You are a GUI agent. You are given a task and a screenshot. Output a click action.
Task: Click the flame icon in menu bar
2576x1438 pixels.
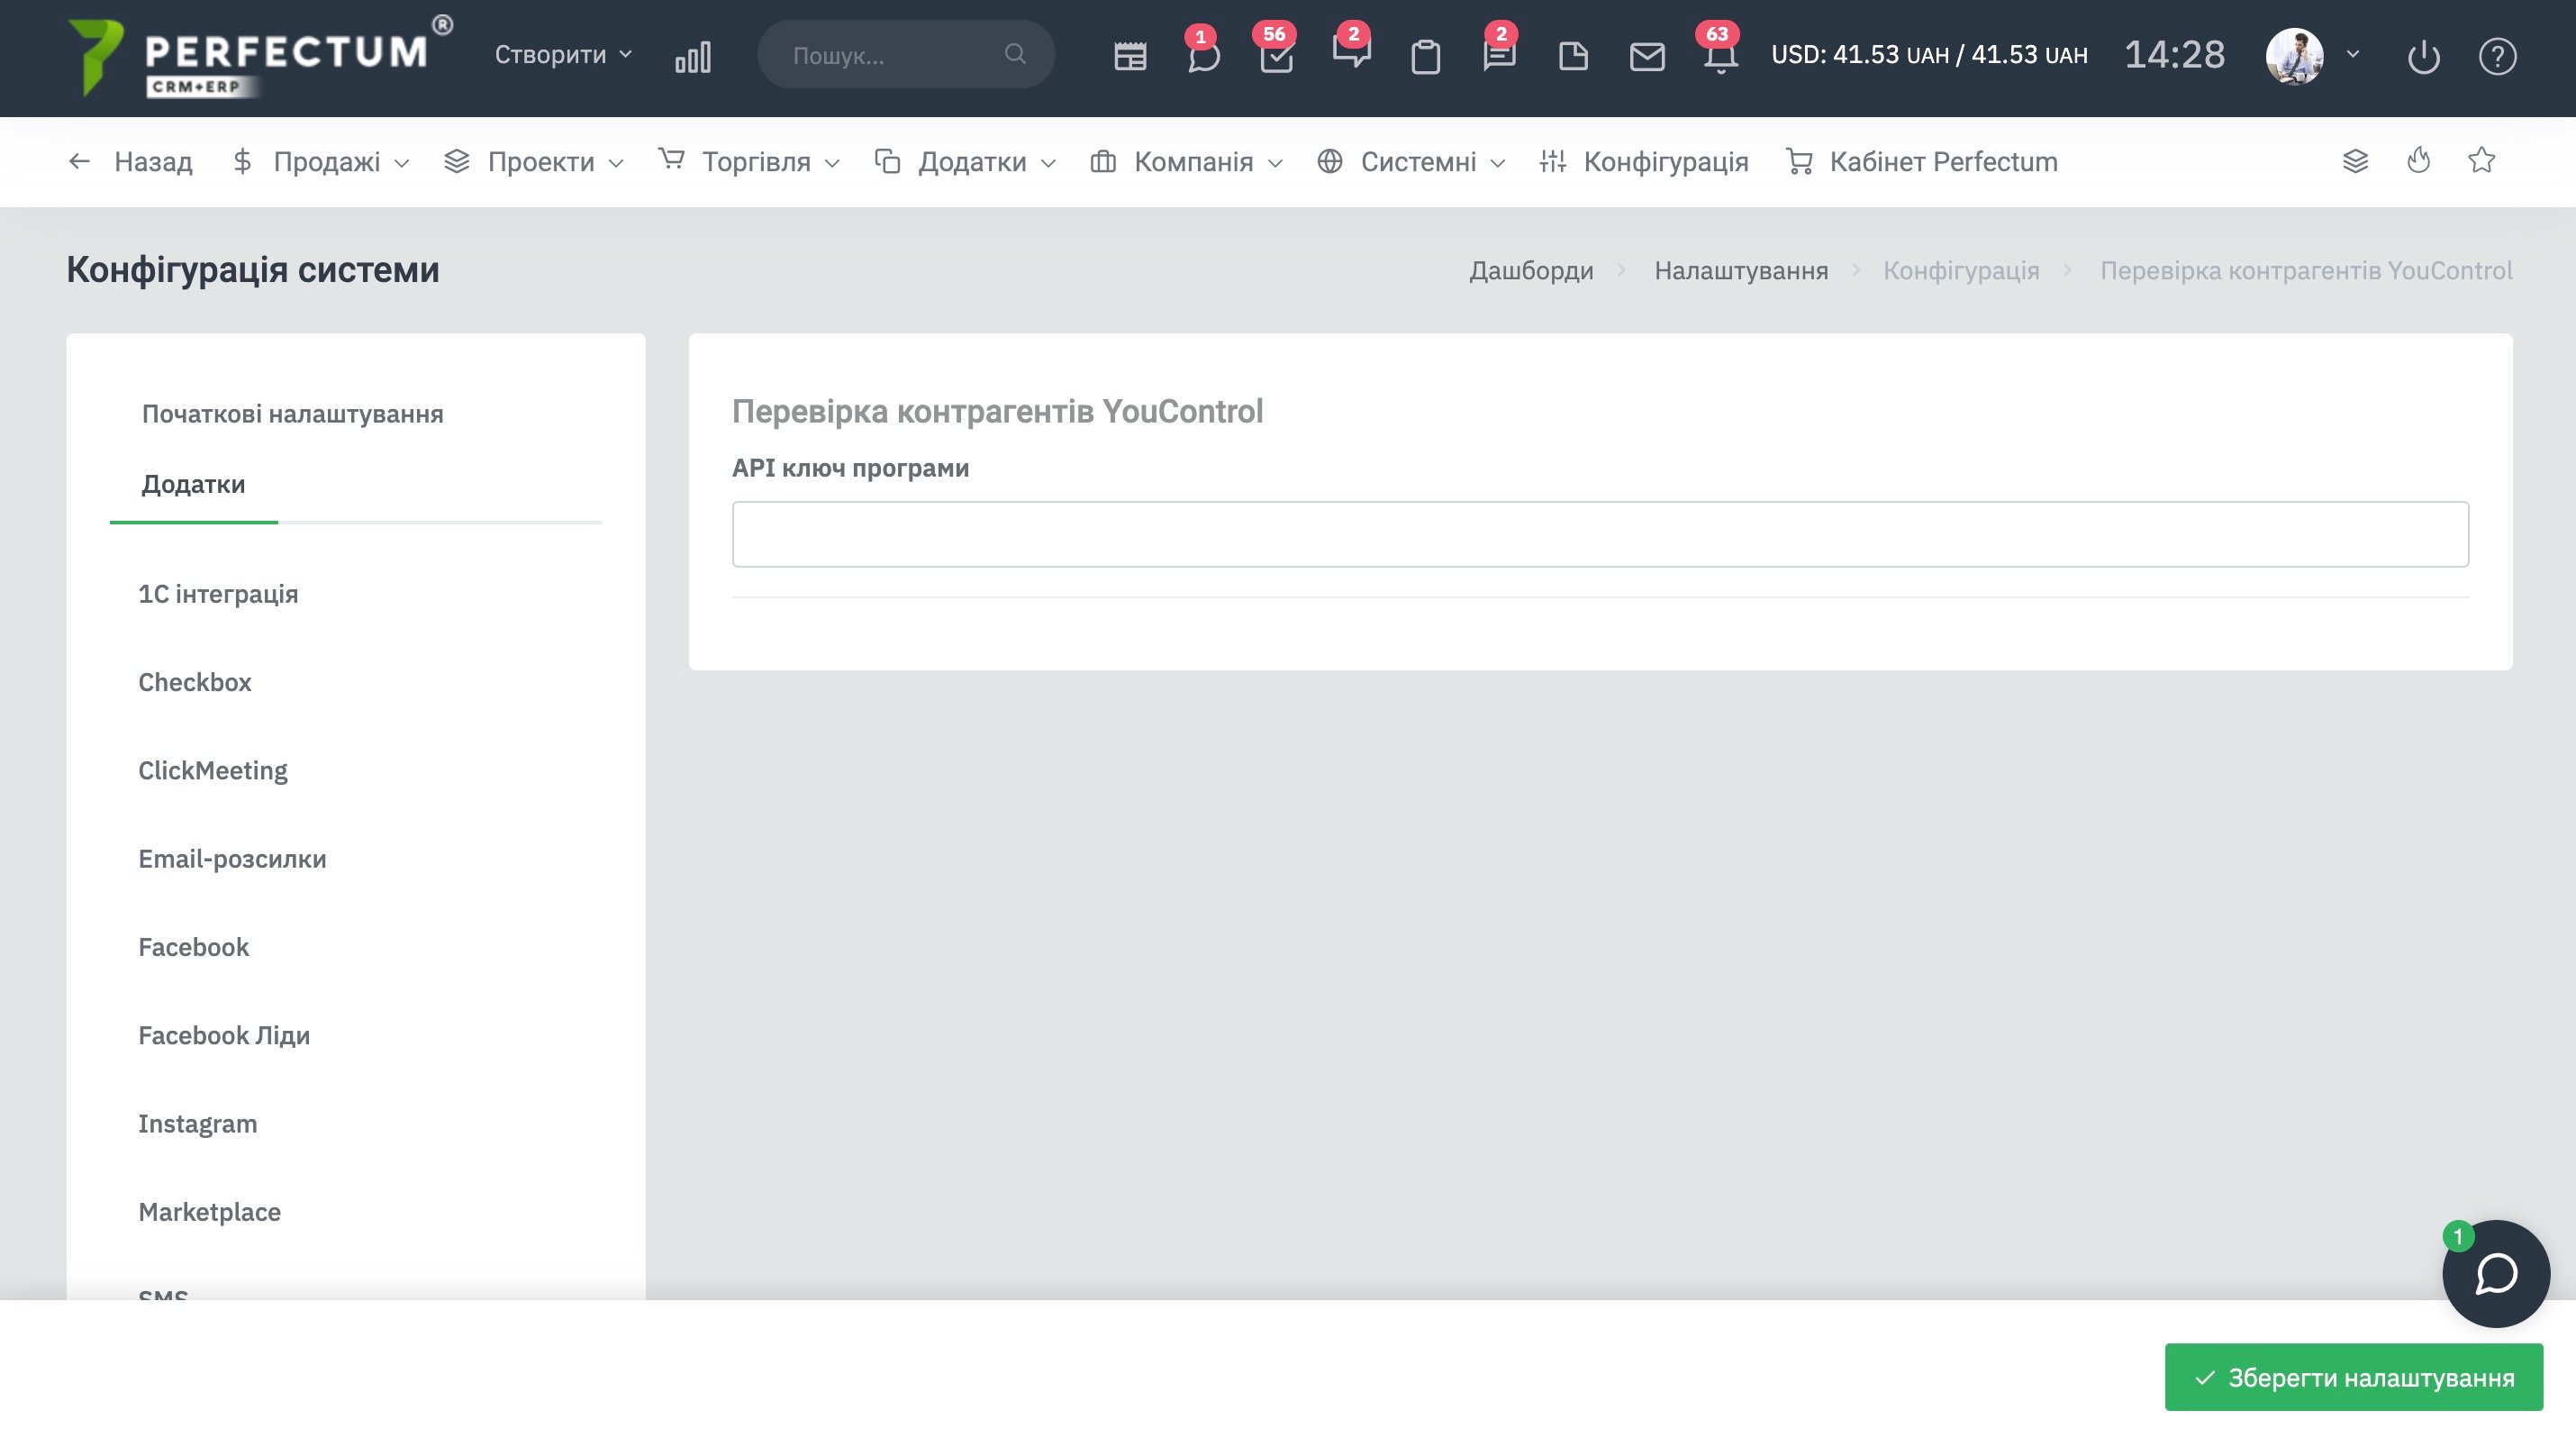[x=2418, y=160]
